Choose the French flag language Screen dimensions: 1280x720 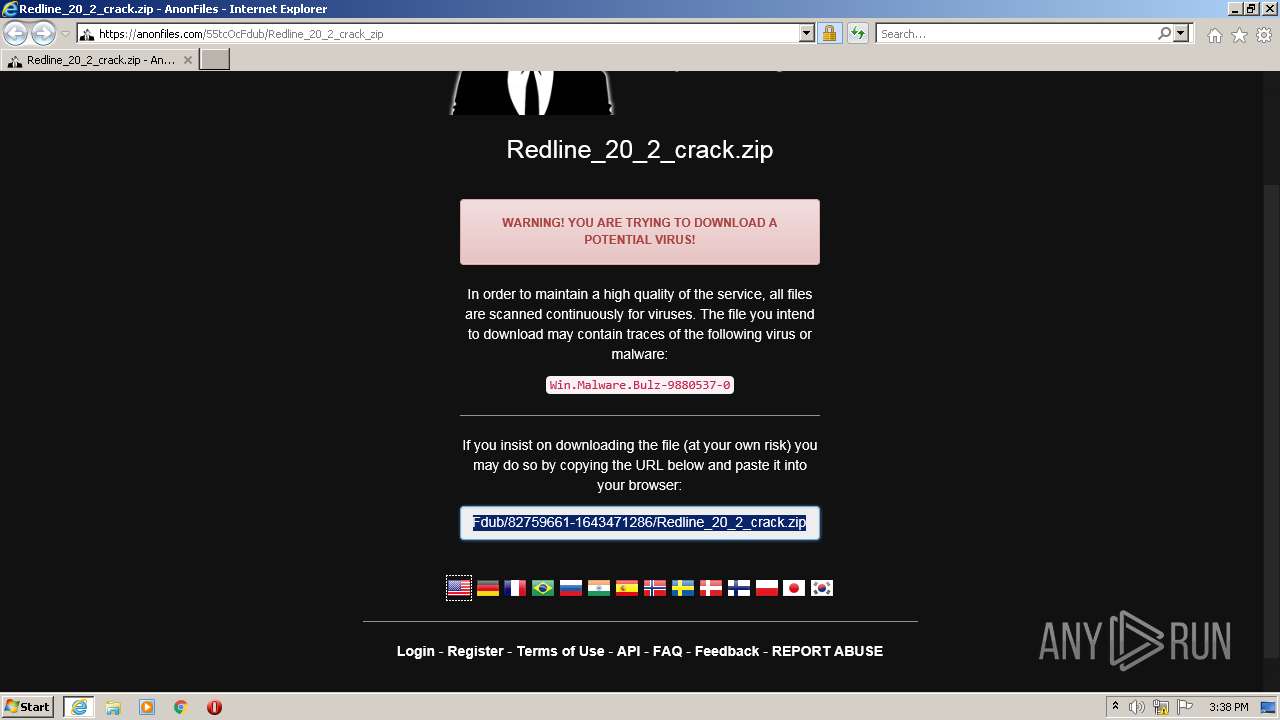[x=515, y=588]
